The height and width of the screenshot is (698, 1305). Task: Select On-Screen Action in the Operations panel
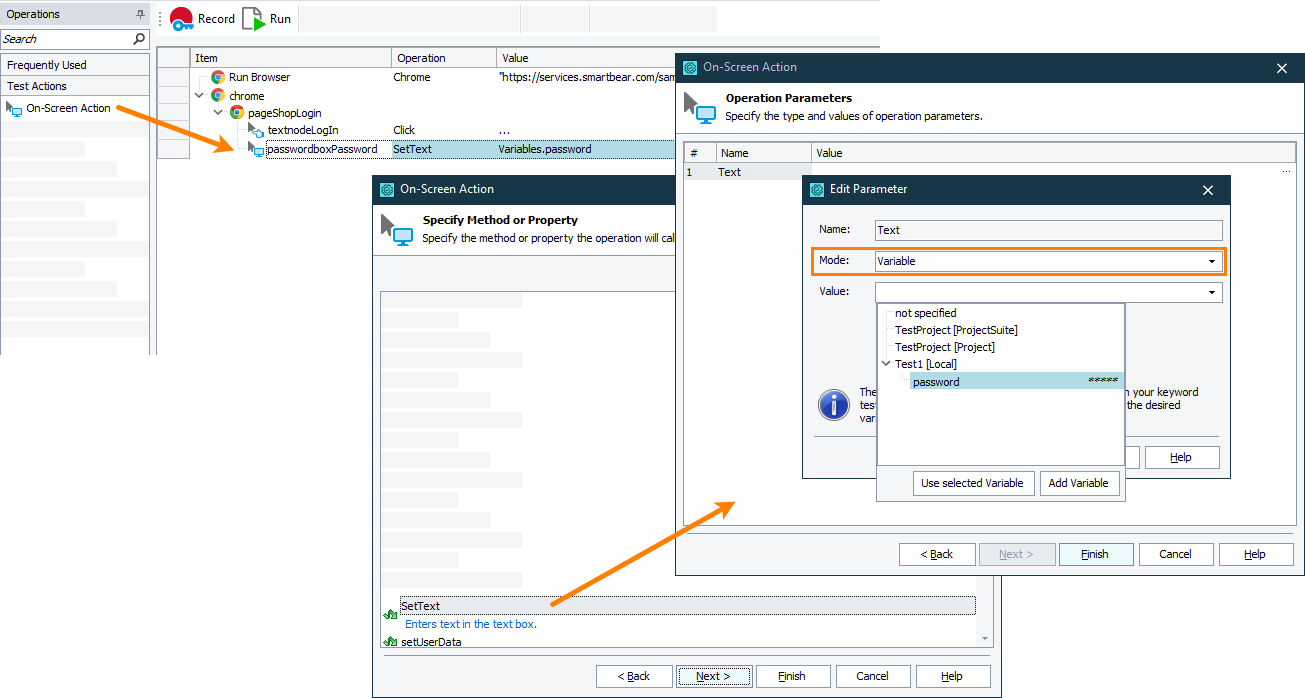tap(69, 108)
